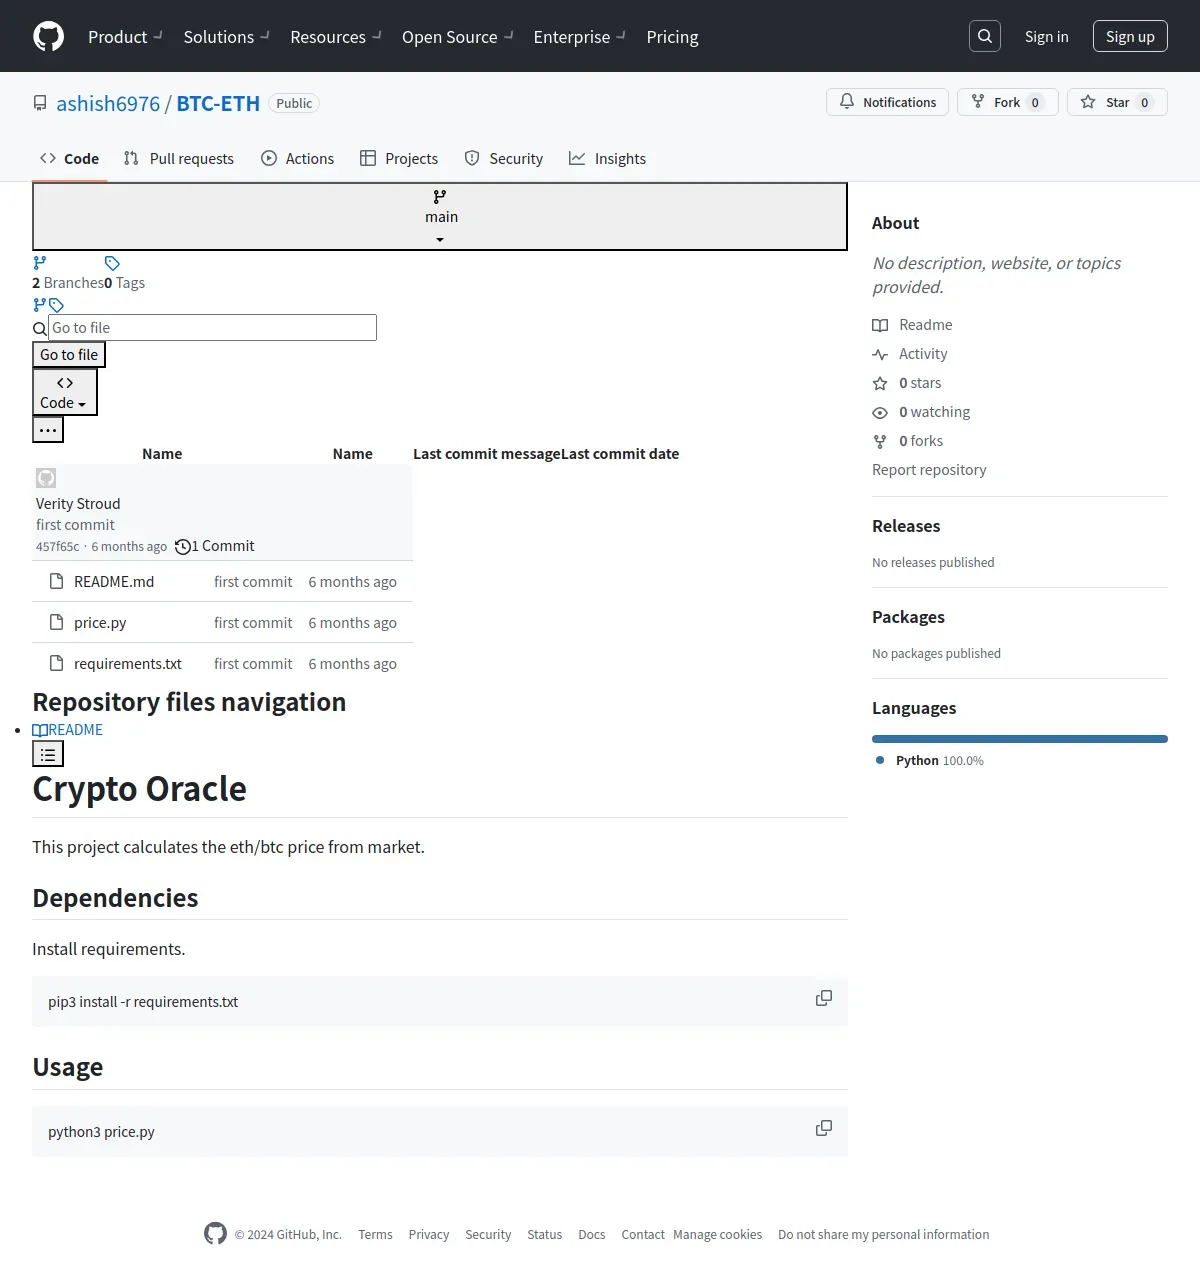
Task: Click the Notifications bell button
Action: 887,102
